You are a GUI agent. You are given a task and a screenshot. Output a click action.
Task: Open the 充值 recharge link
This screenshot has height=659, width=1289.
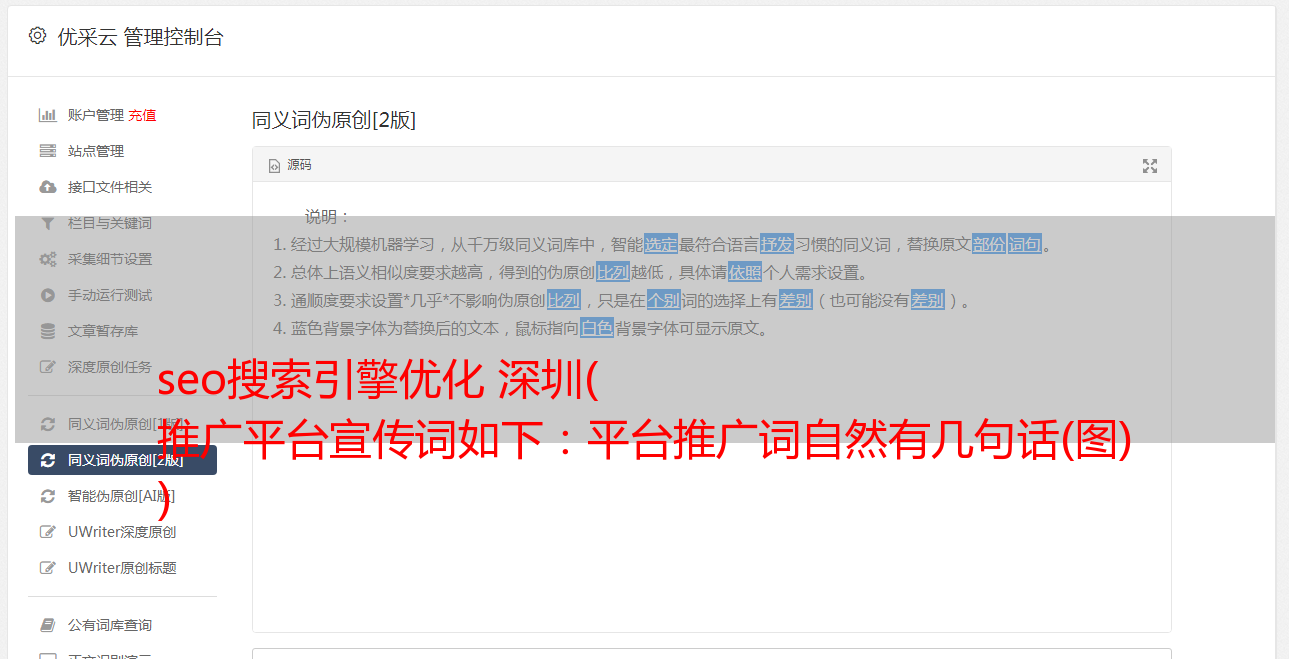pyautogui.click(x=142, y=115)
